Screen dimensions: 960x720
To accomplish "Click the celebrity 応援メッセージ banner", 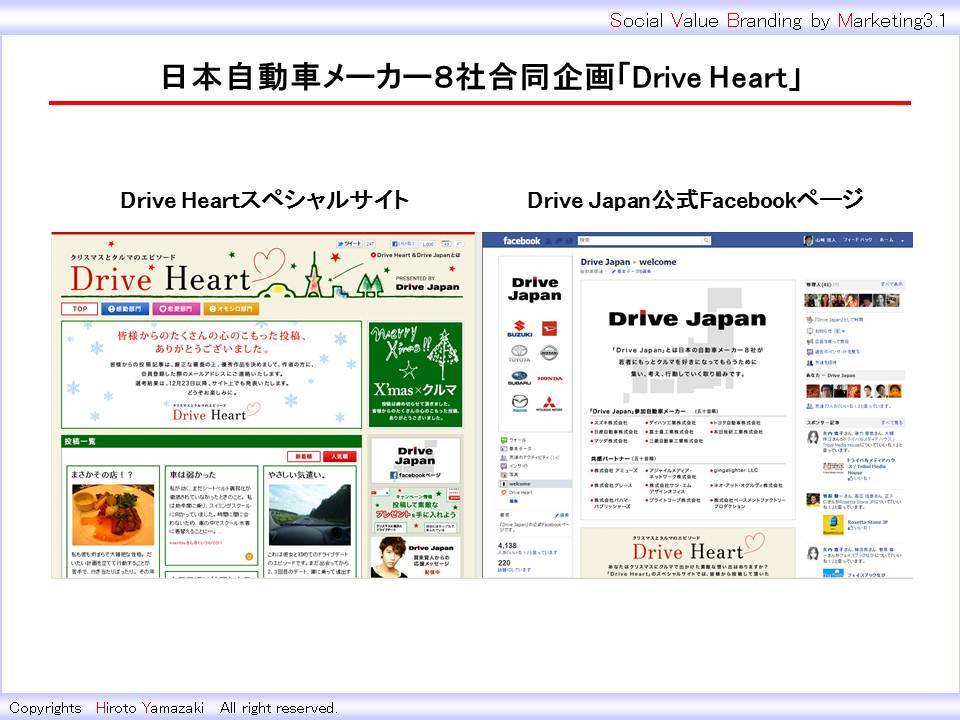I will (x=415, y=557).
